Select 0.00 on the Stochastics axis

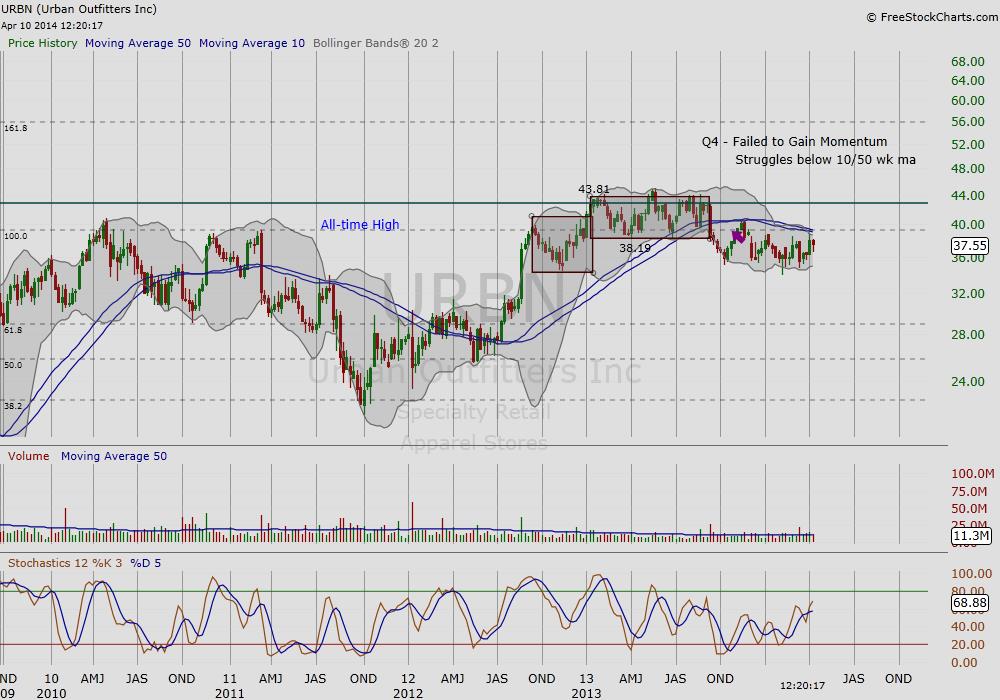point(964,662)
